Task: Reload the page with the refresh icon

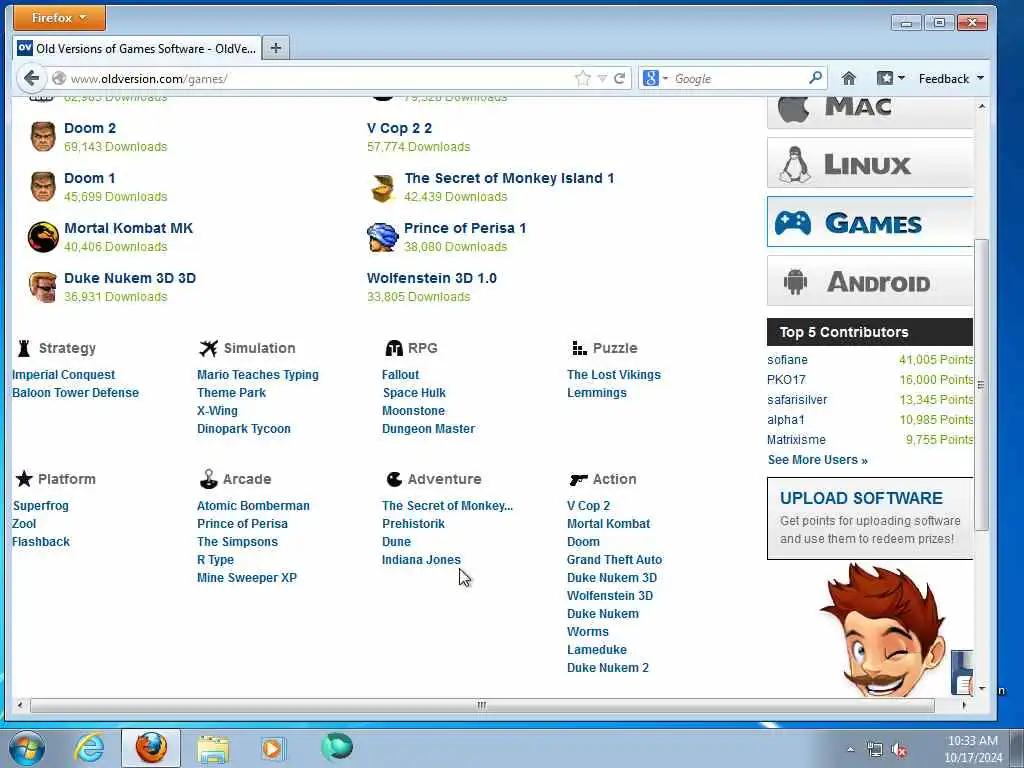Action: point(620,78)
